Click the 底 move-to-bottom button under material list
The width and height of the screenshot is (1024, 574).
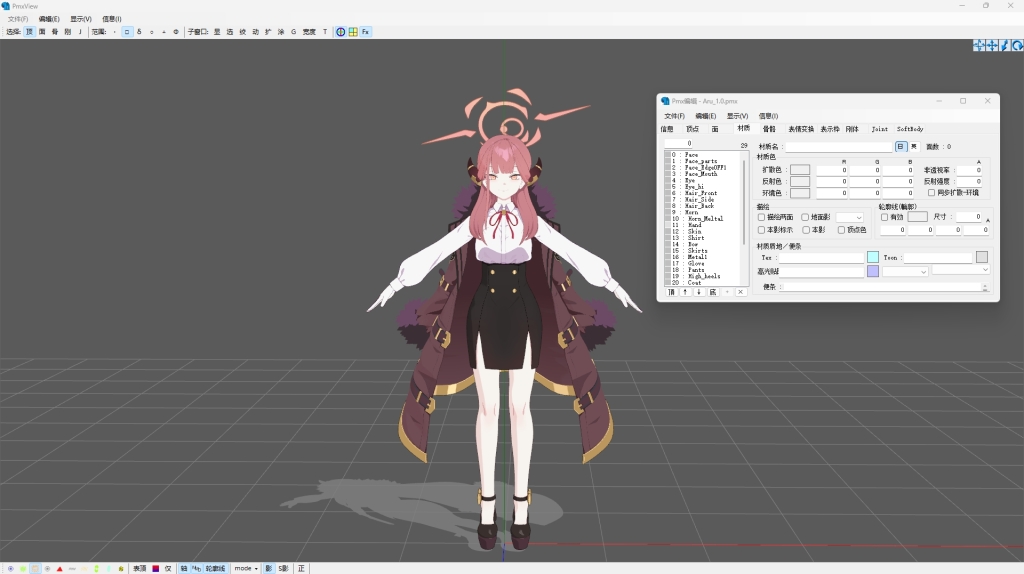pos(712,292)
